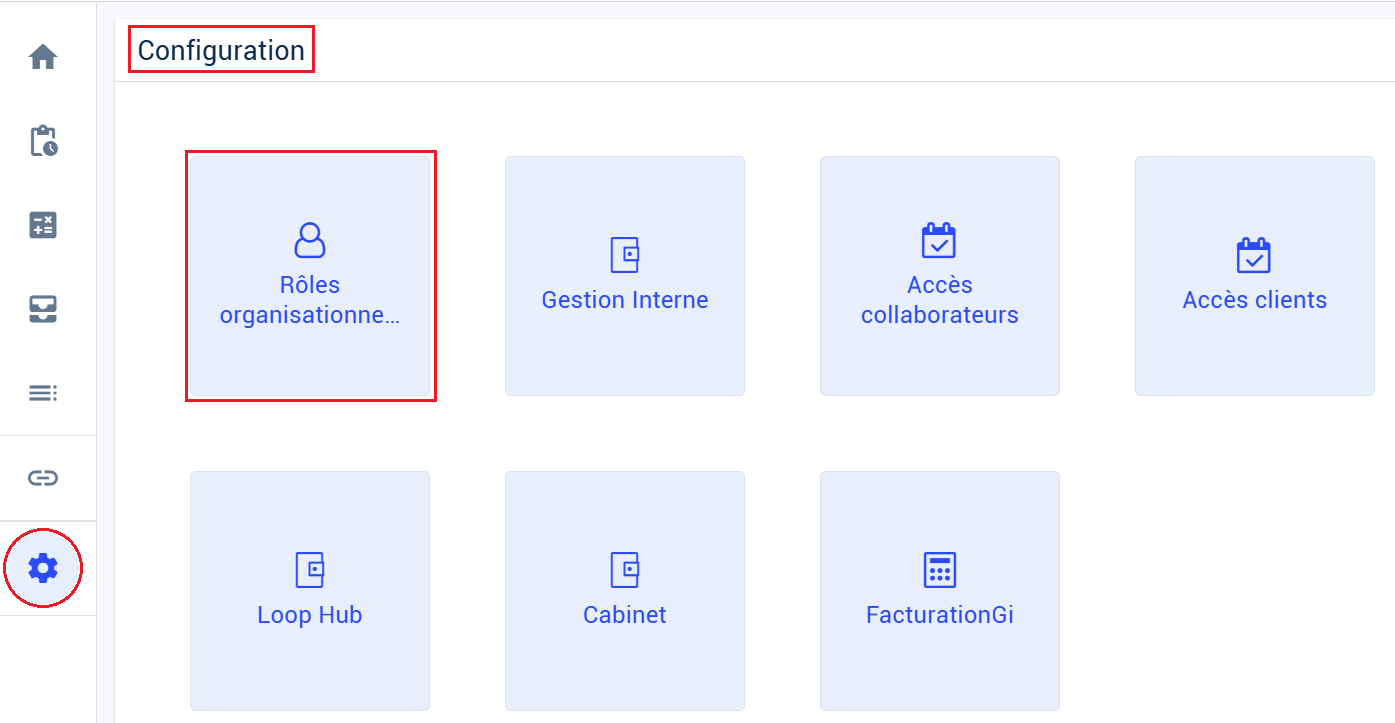Select the Accès collaborateurs label

click(939, 300)
